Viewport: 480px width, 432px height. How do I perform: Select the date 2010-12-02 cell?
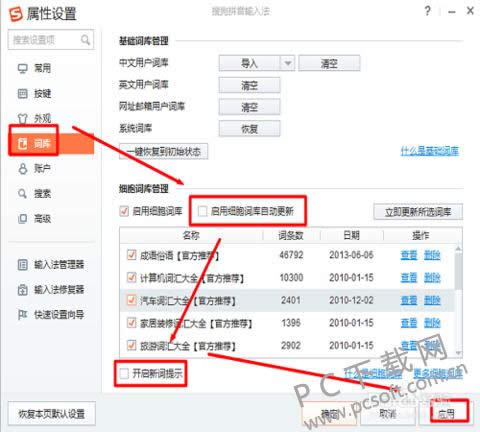click(x=351, y=300)
